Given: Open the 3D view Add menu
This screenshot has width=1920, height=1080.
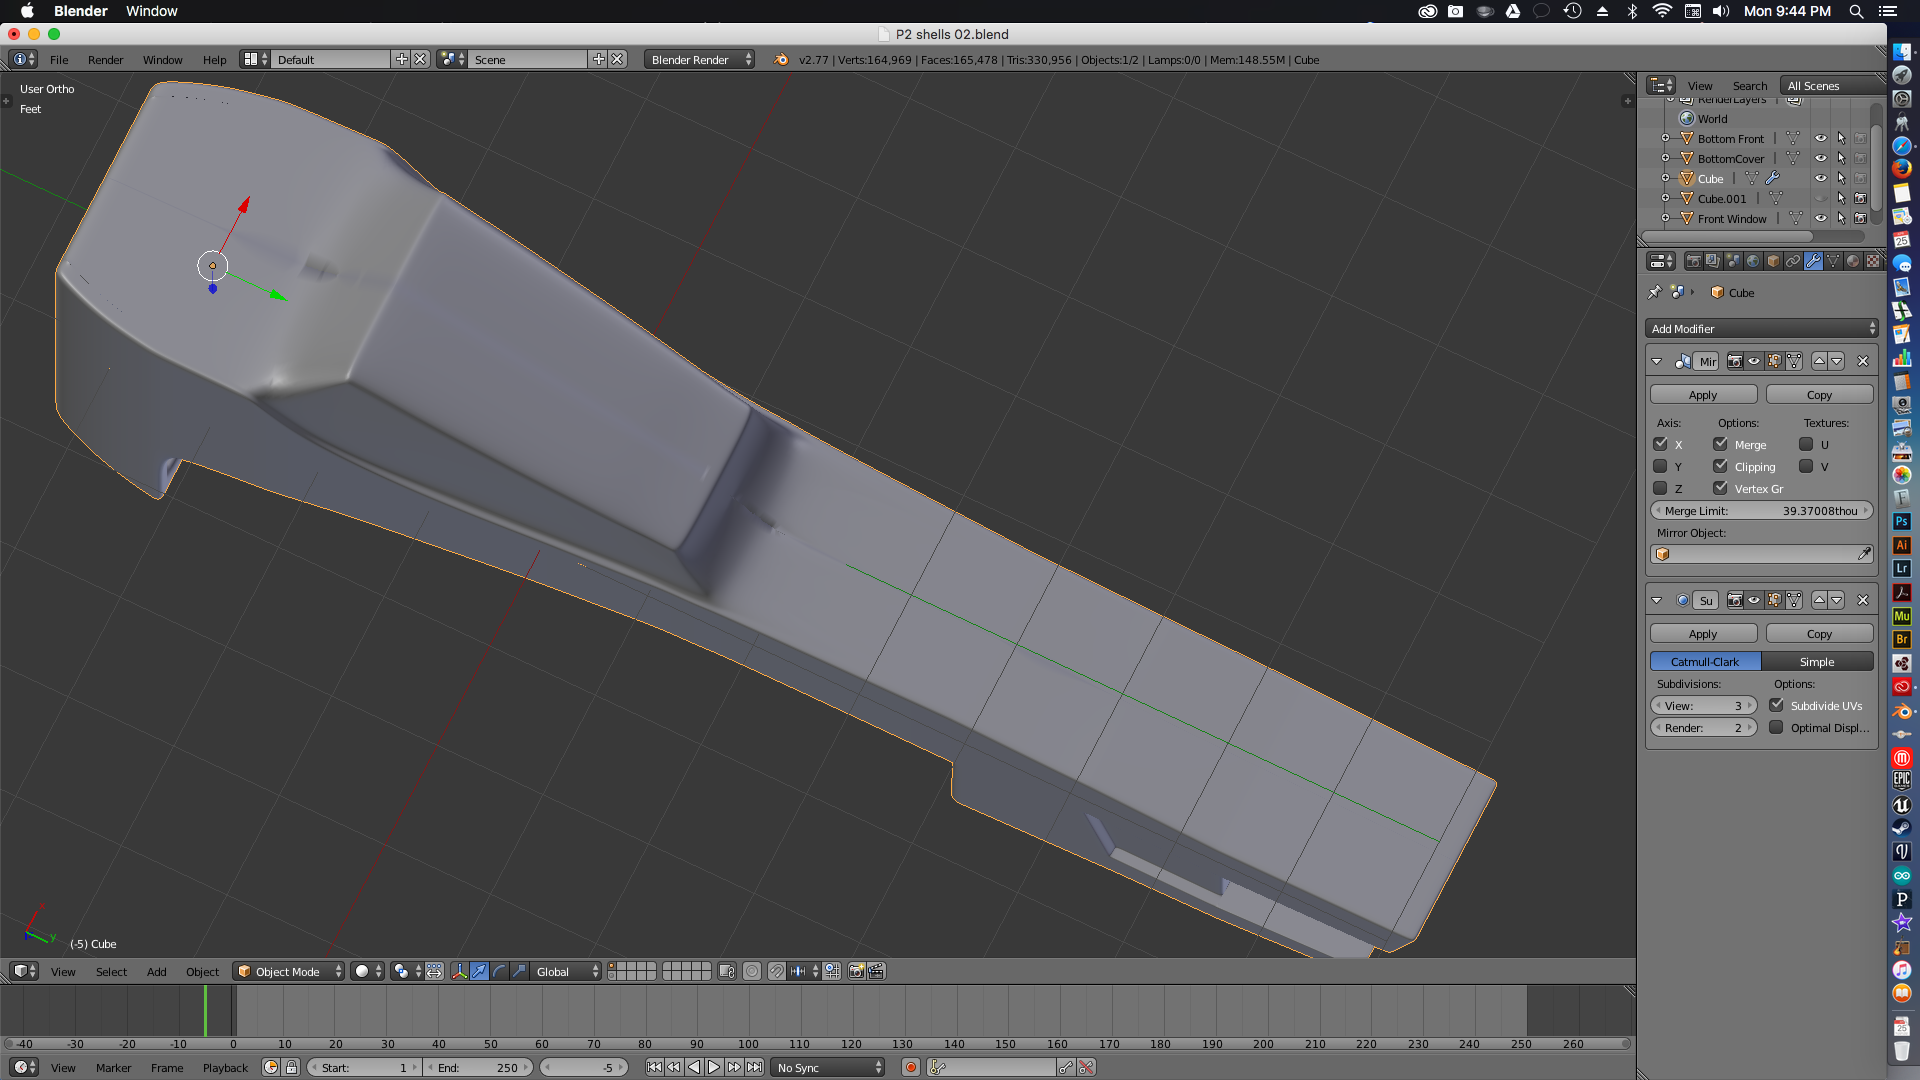Looking at the screenshot, I should pyautogui.click(x=156, y=971).
